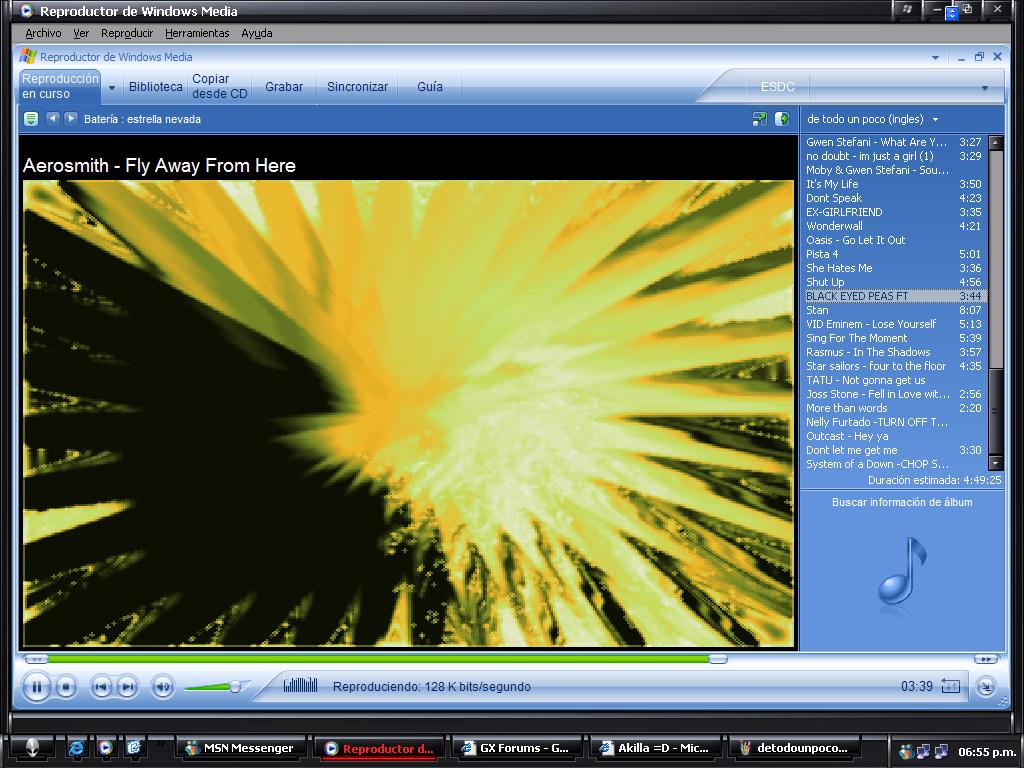The image size is (1024, 768).
Task: Expand the Reproducción en curso dropdown arrow
Action: (112, 88)
